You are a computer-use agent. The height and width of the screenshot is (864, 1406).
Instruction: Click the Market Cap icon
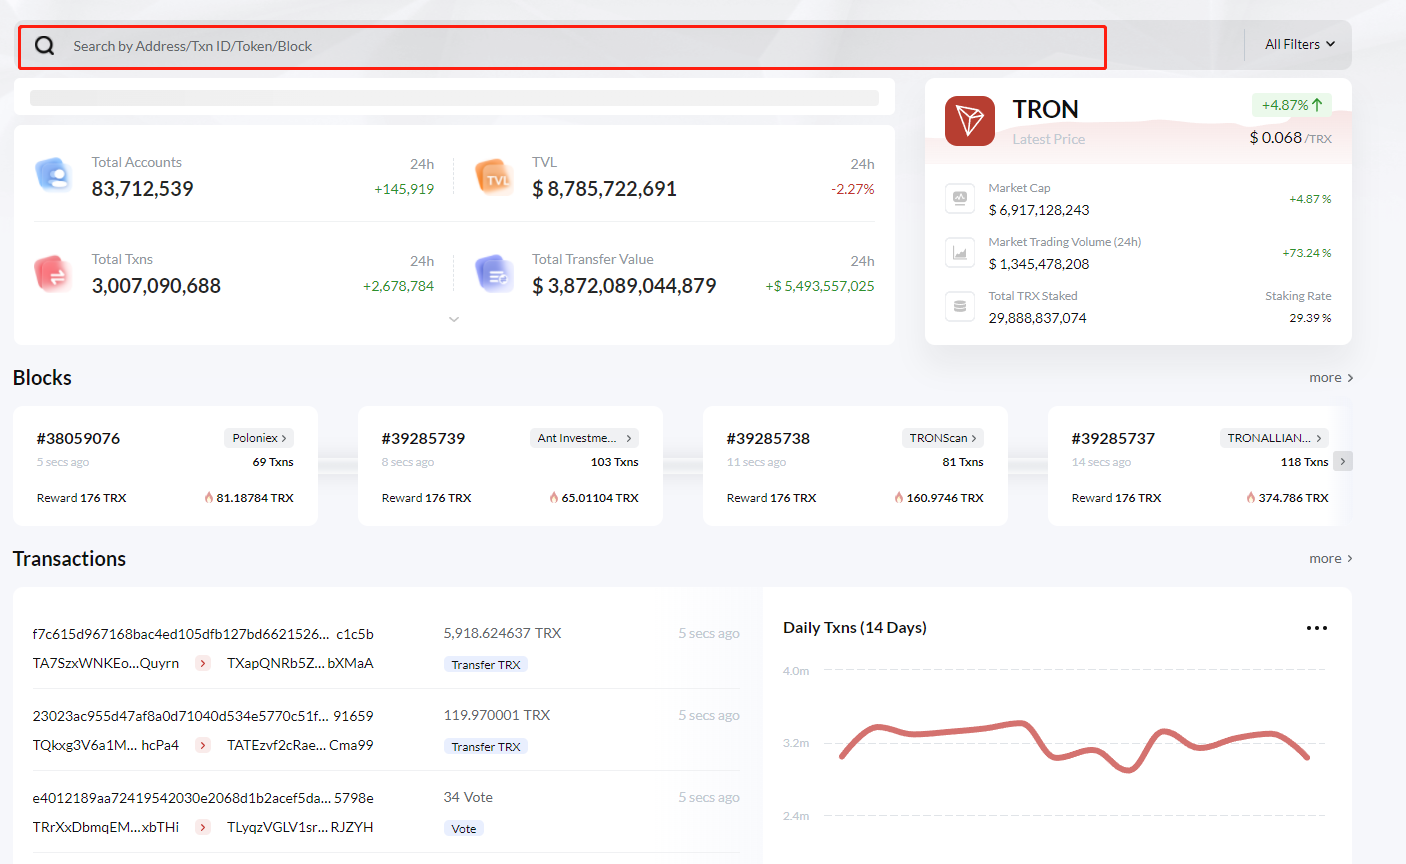[959, 199]
